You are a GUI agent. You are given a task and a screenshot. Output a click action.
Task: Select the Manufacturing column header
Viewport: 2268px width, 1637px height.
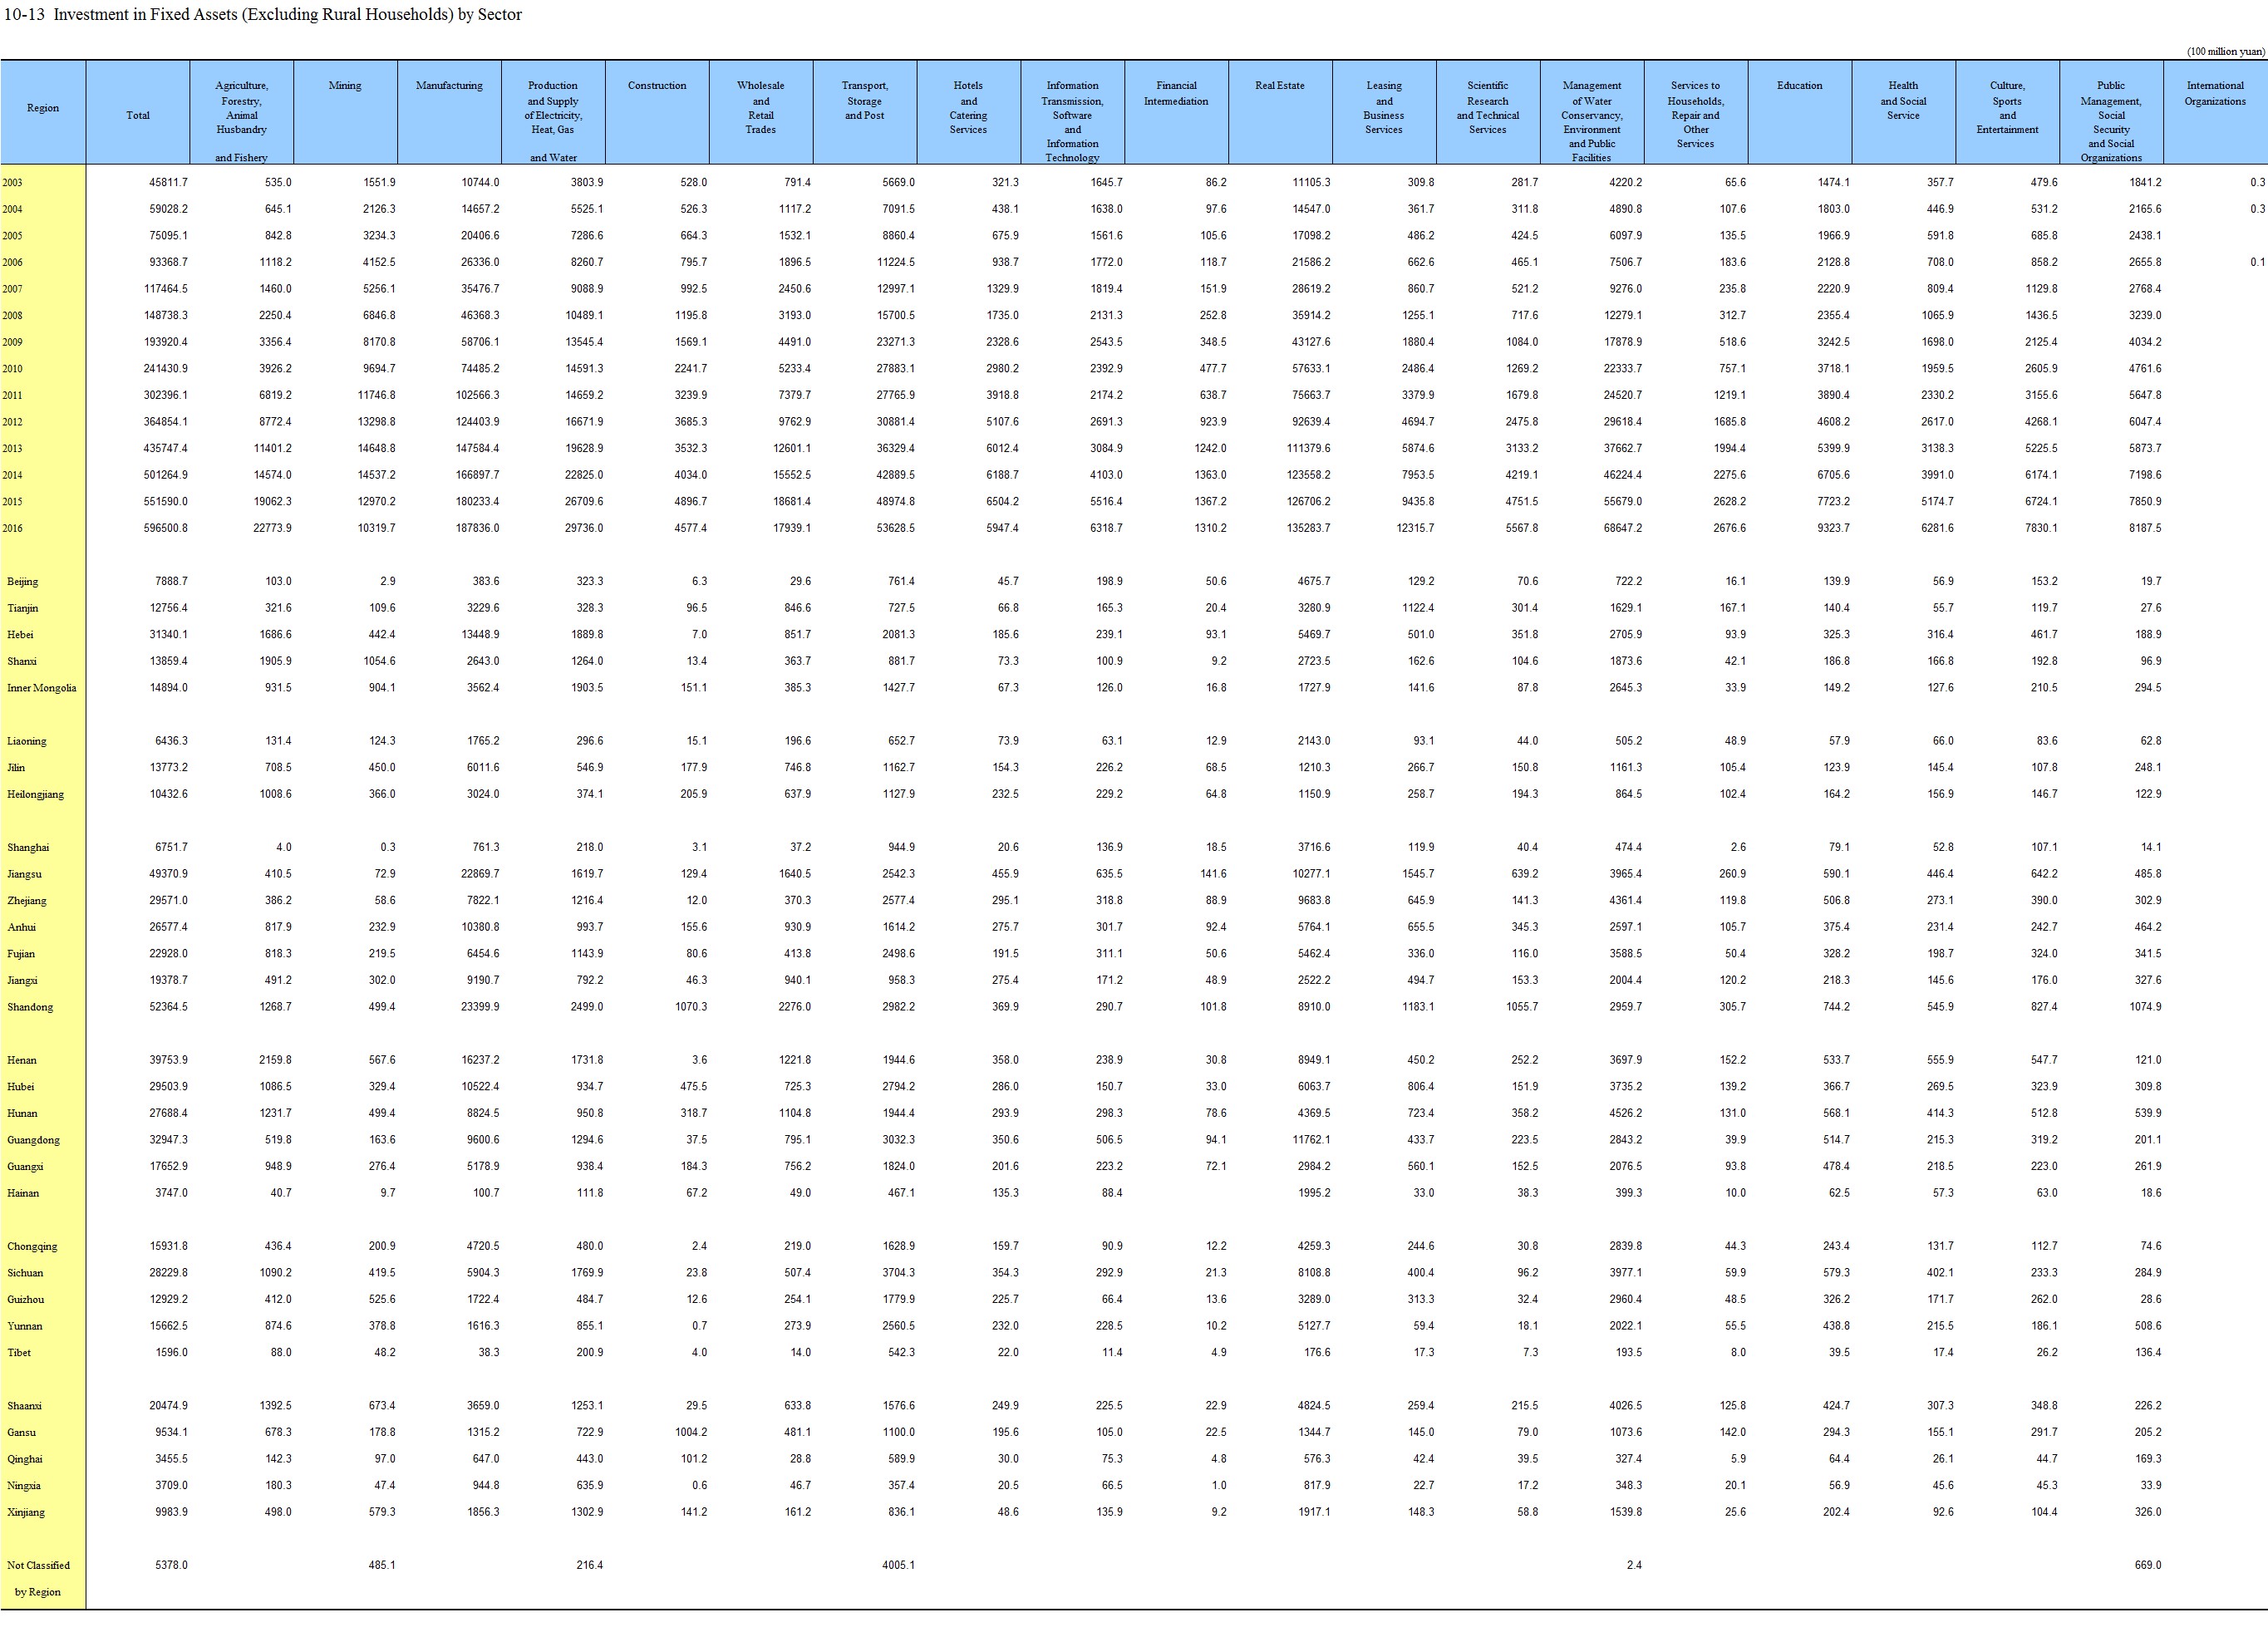[x=449, y=86]
